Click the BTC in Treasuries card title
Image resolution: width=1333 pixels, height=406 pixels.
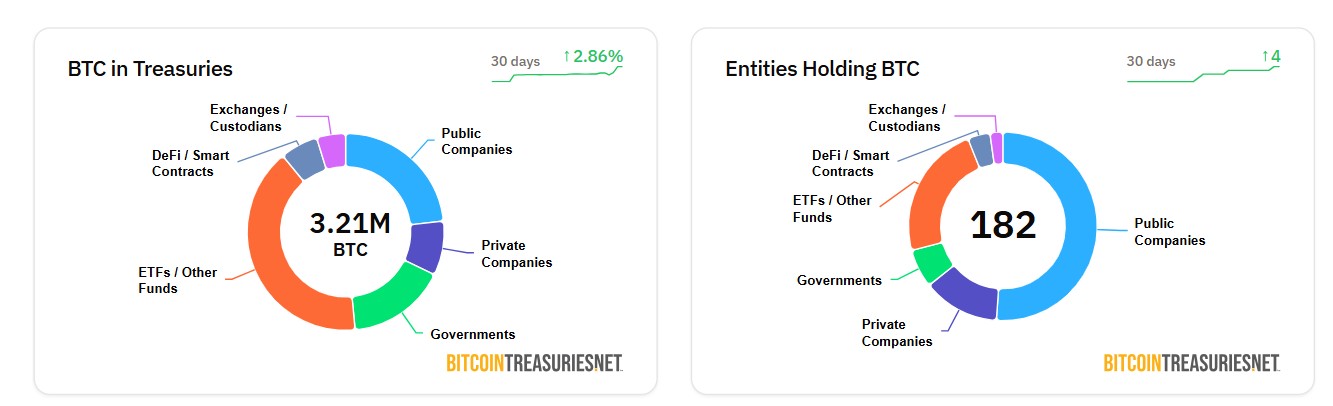point(150,69)
